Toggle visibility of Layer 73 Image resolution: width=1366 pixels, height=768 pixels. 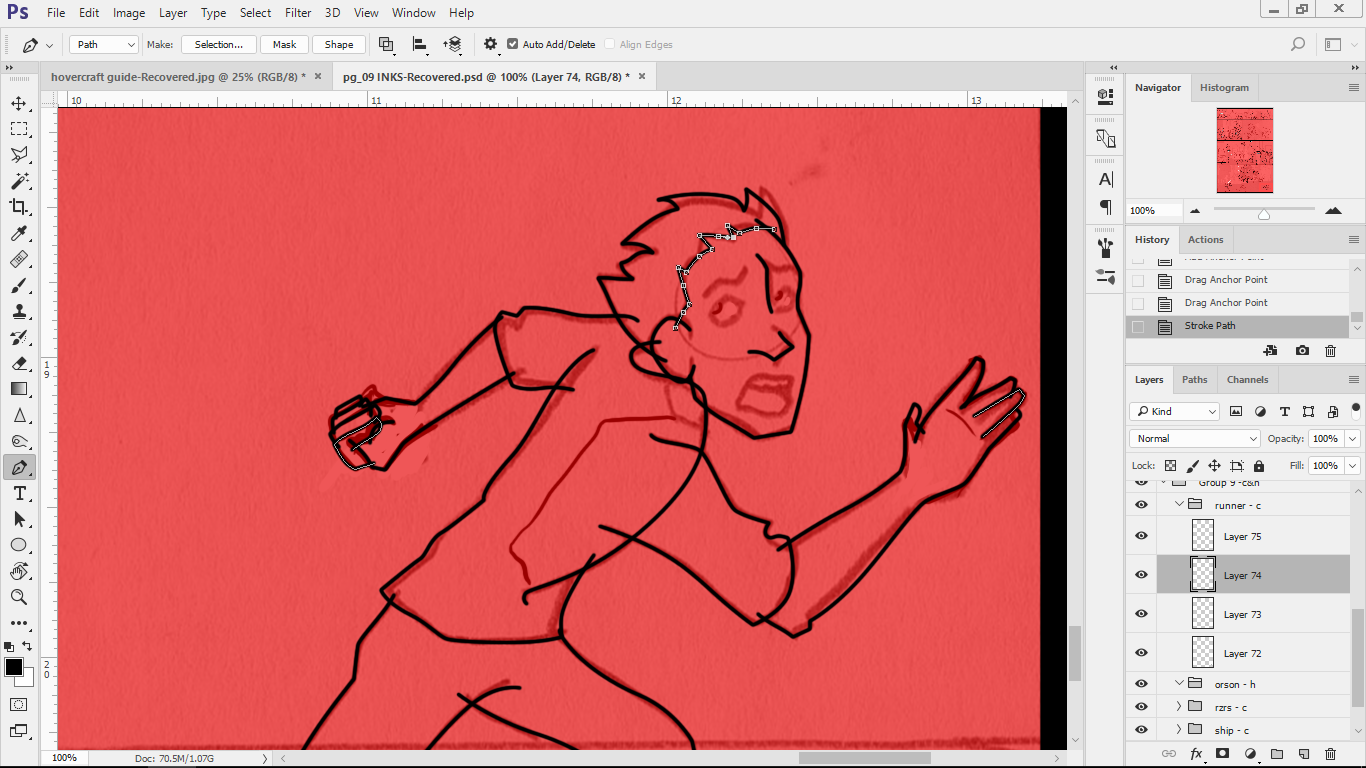(1141, 614)
